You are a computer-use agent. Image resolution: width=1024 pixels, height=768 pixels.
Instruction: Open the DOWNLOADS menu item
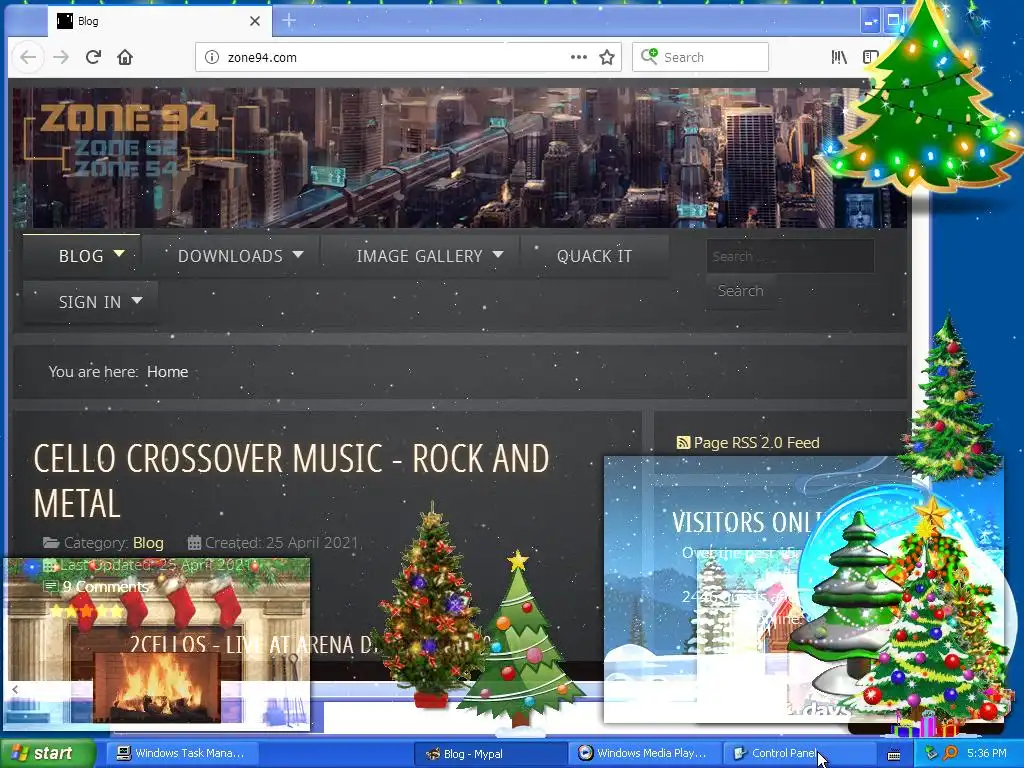pyautogui.click(x=230, y=256)
